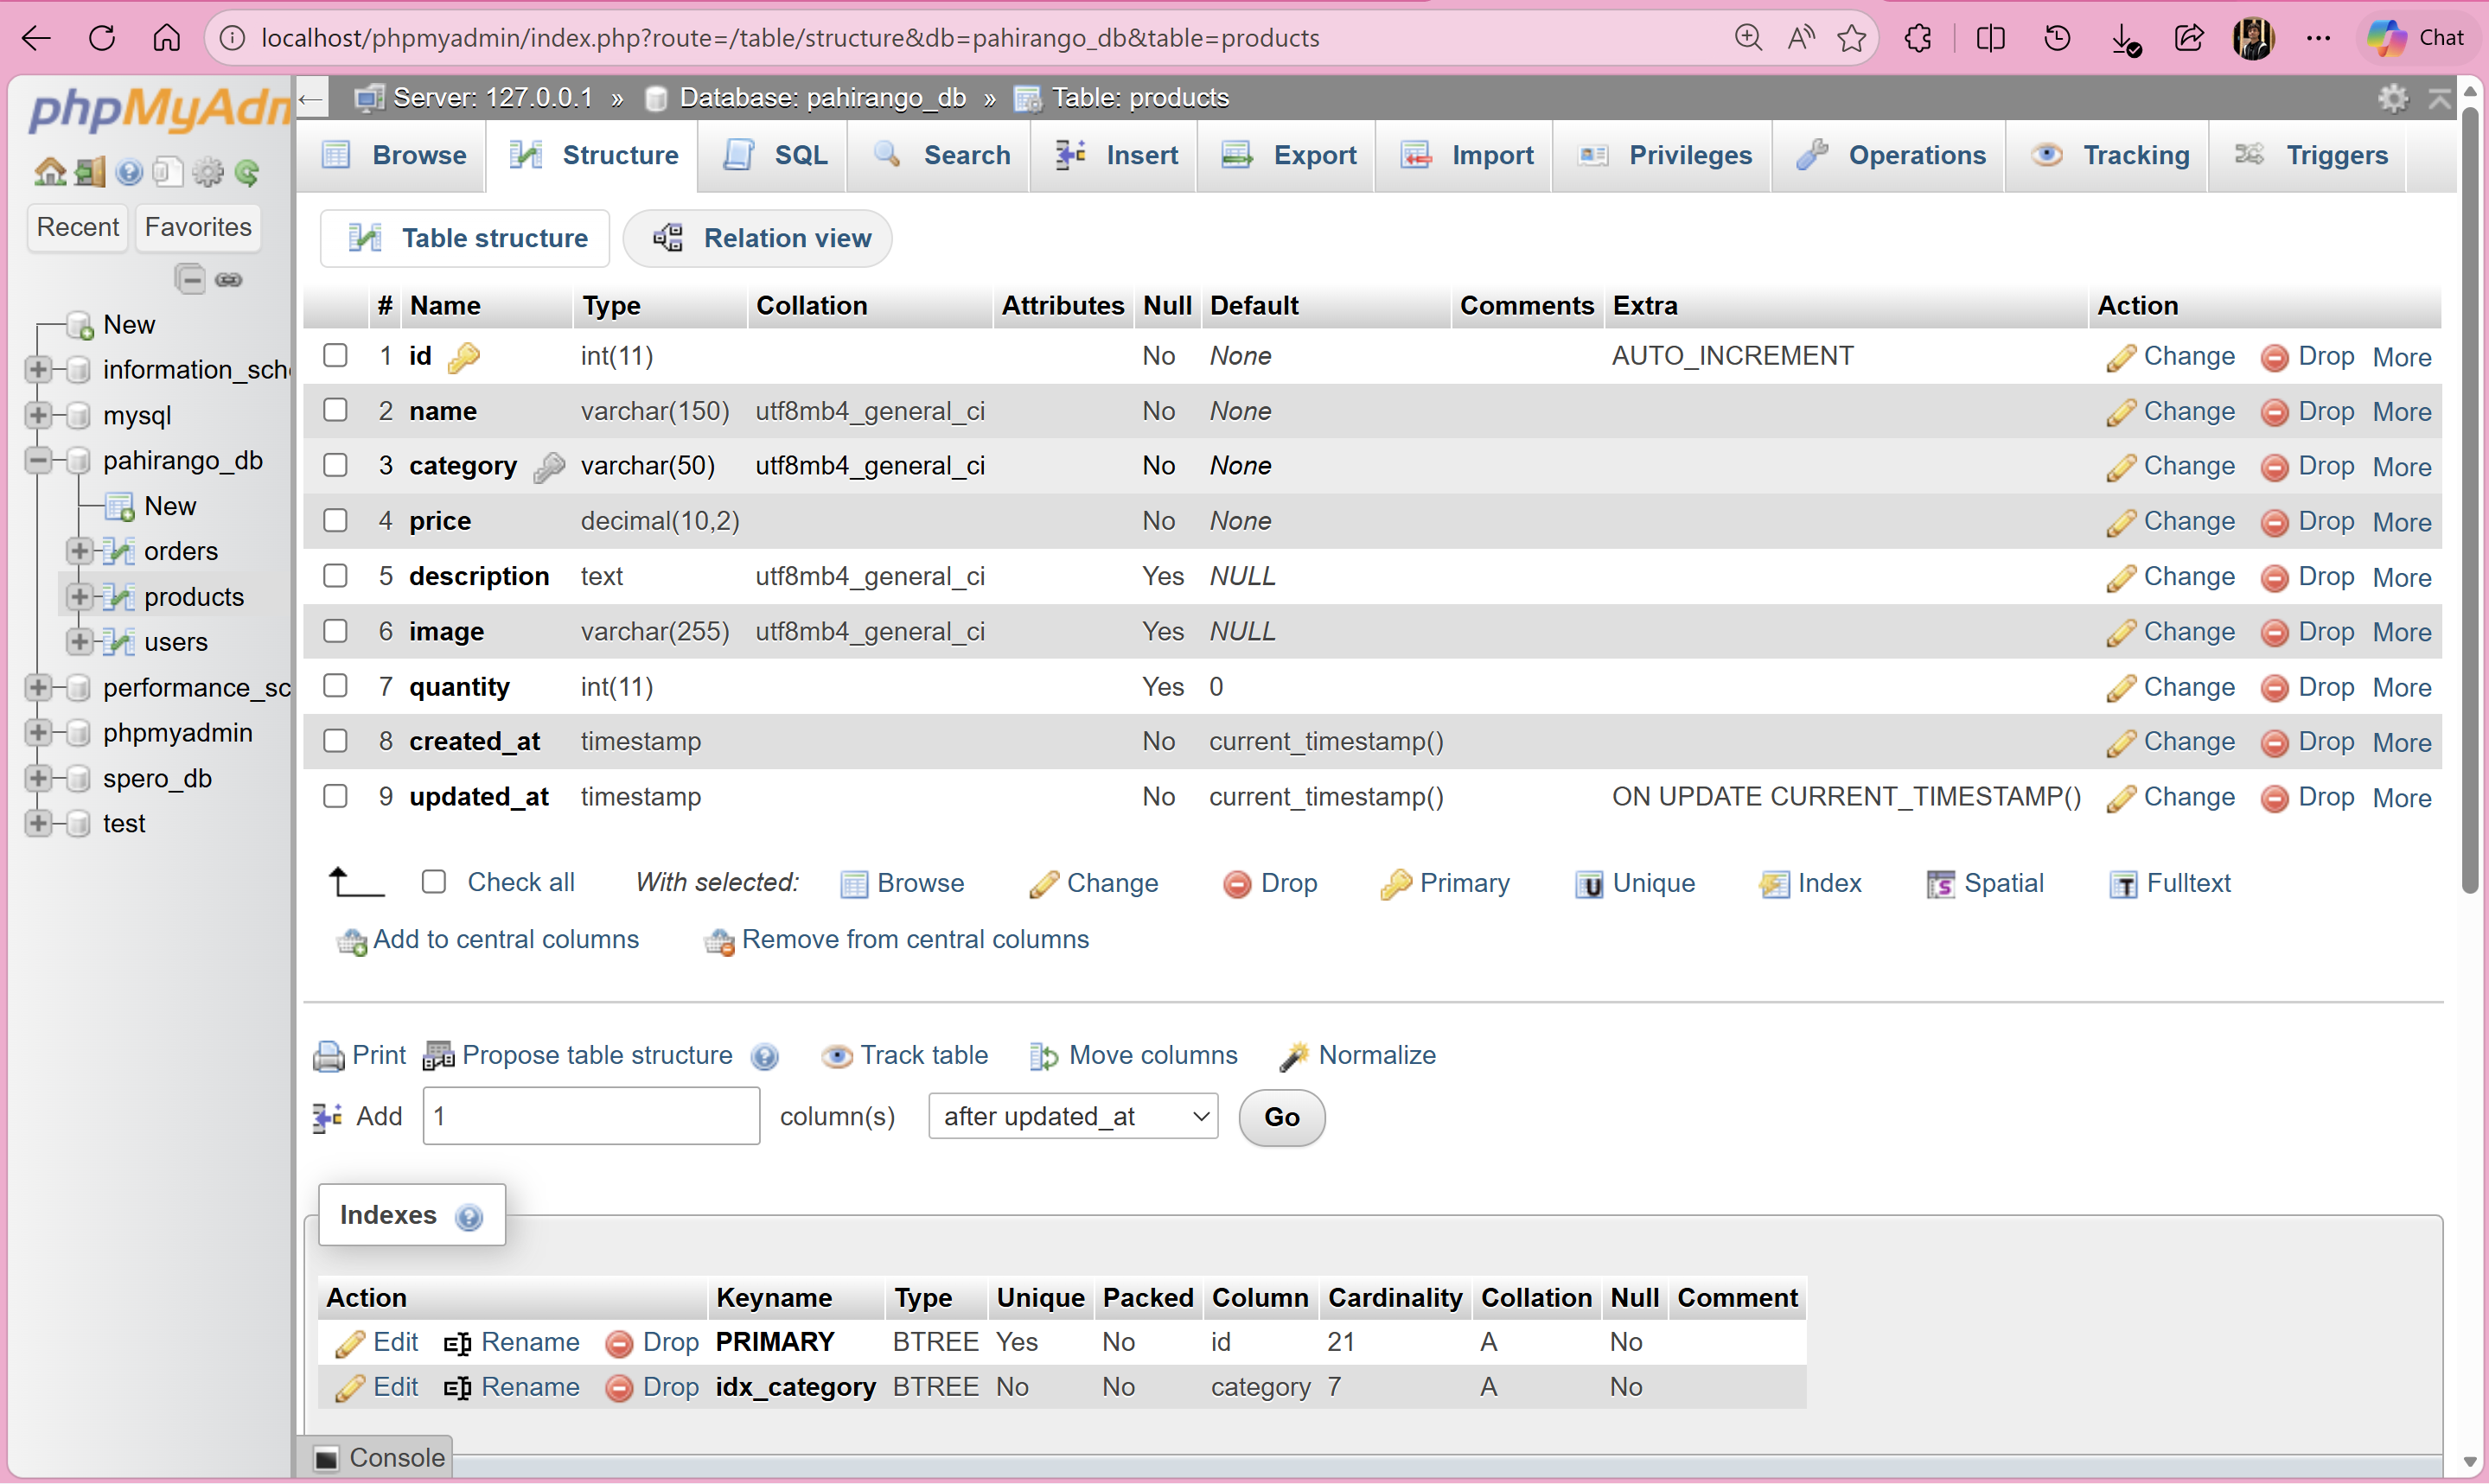2489x1484 pixels.
Task: Expand the users table in the sidebar
Action: 79,642
